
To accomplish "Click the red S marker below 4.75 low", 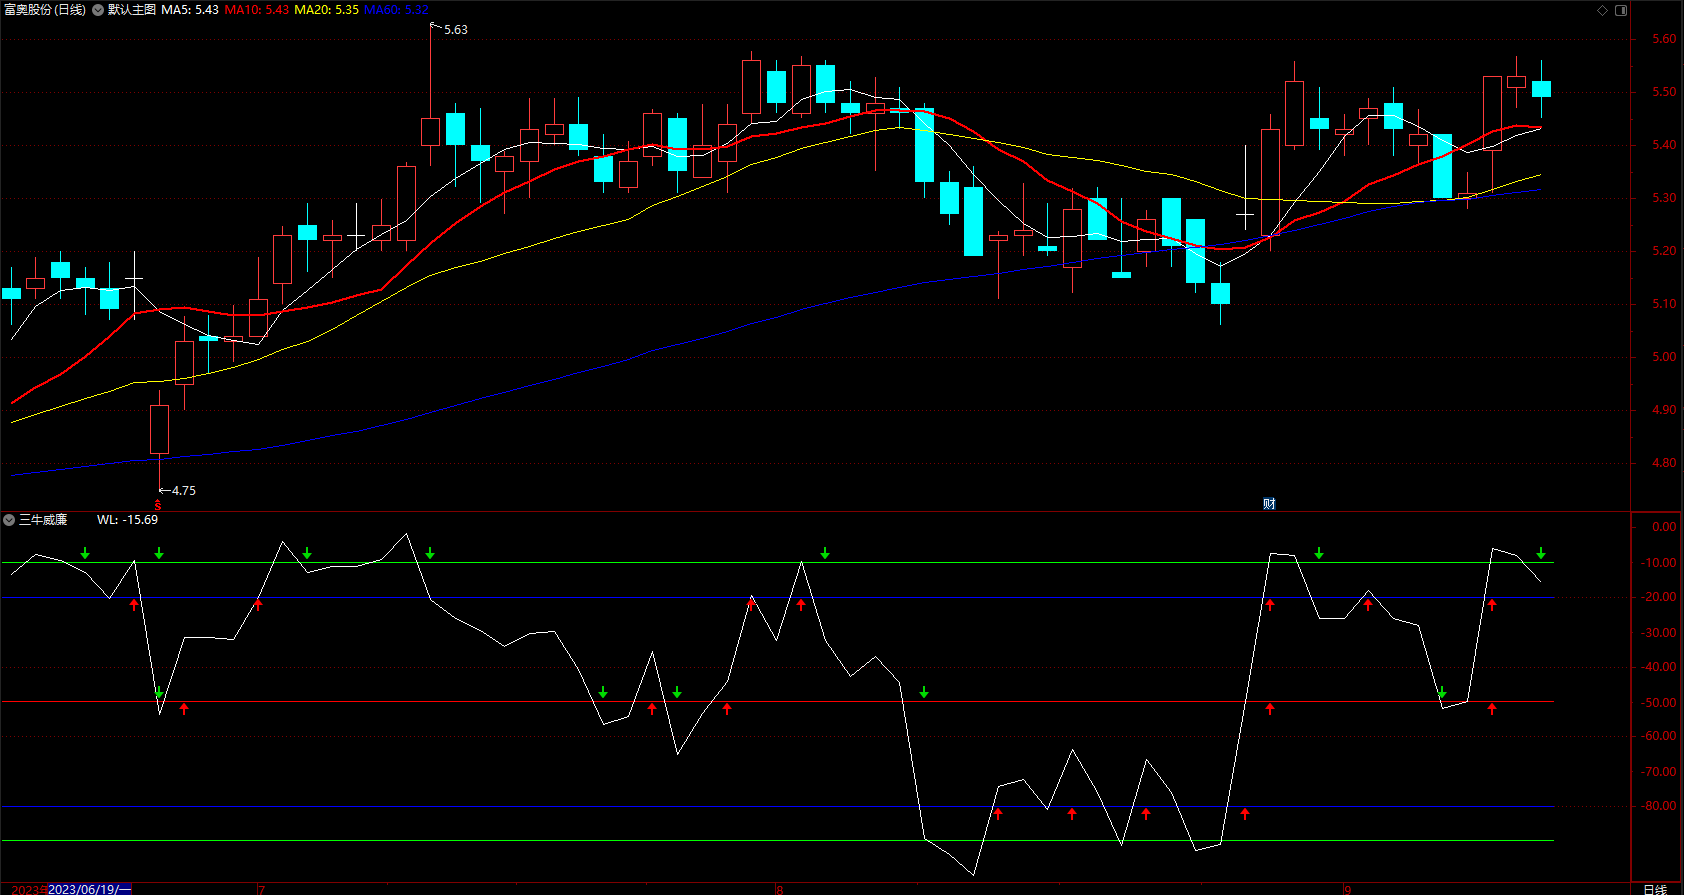I will coord(158,505).
